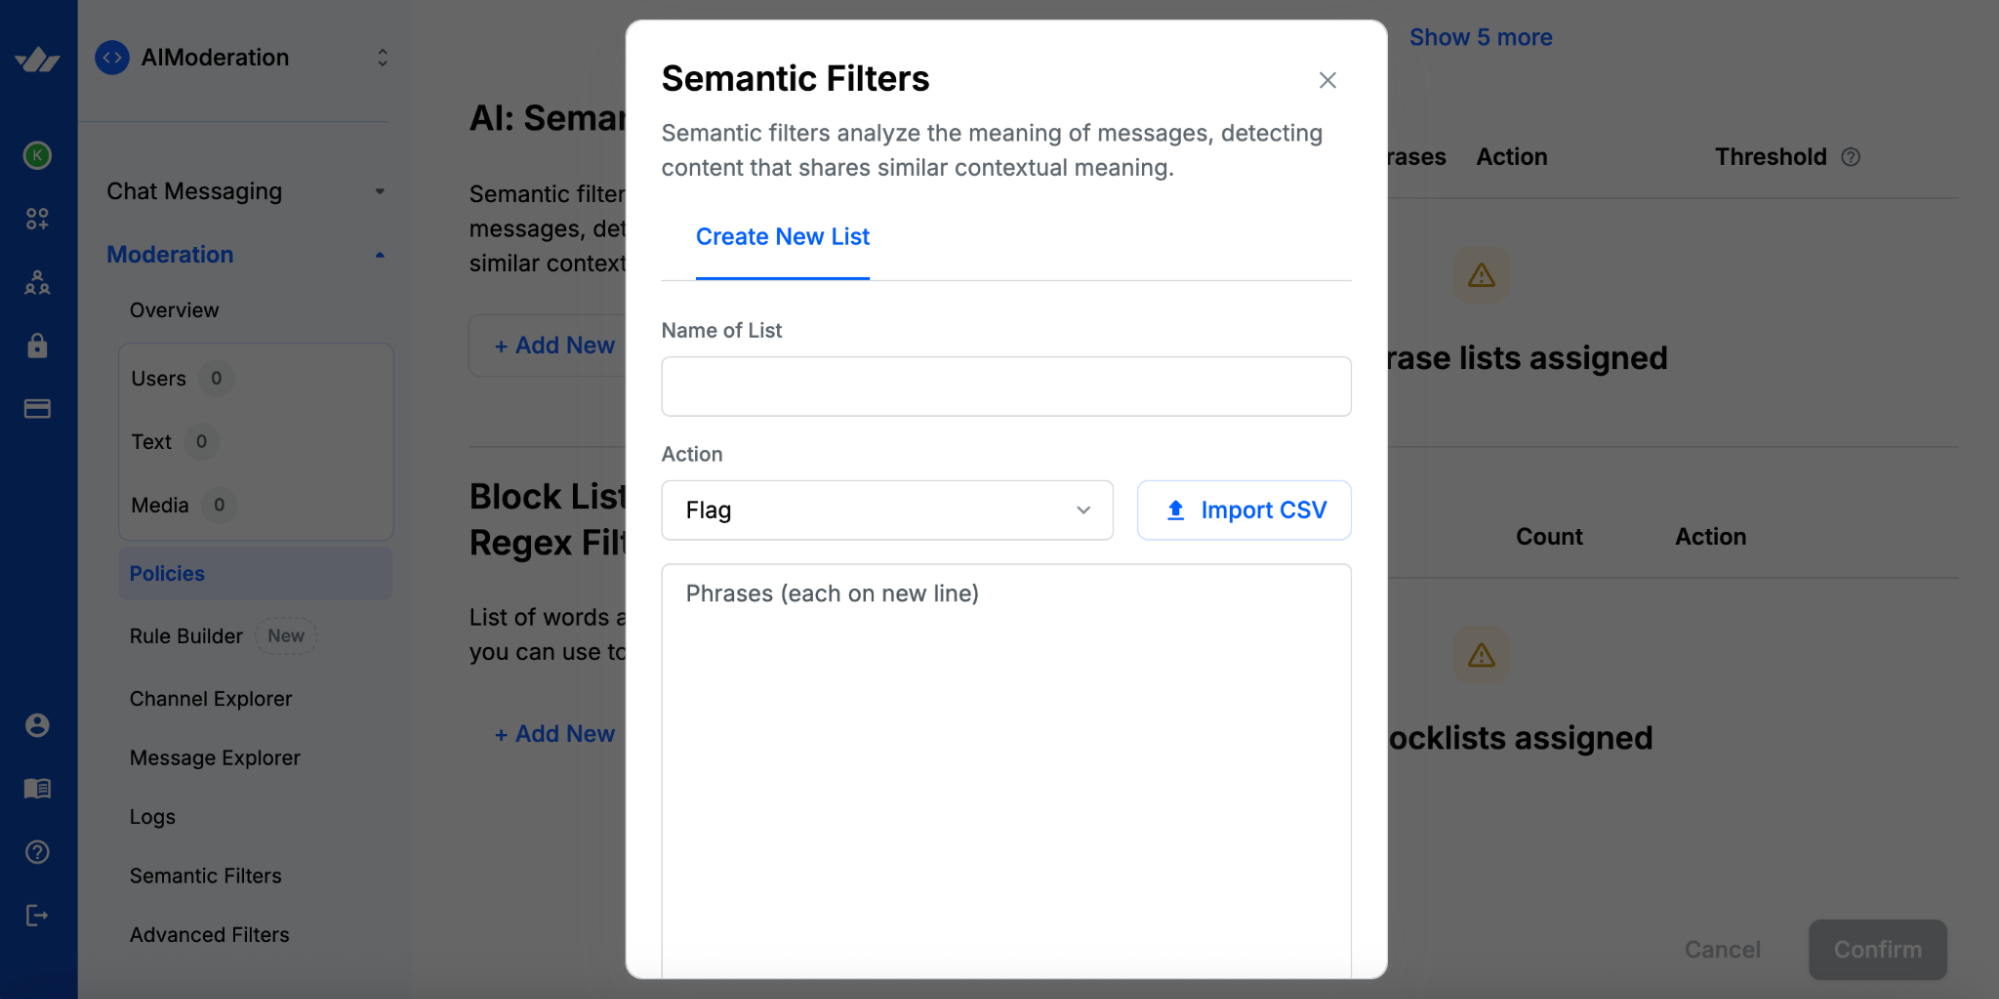Image resolution: width=1999 pixels, height=999 pixels.
Task: Click the Threshold help tooltip icon
Action: click(1851, 156)
